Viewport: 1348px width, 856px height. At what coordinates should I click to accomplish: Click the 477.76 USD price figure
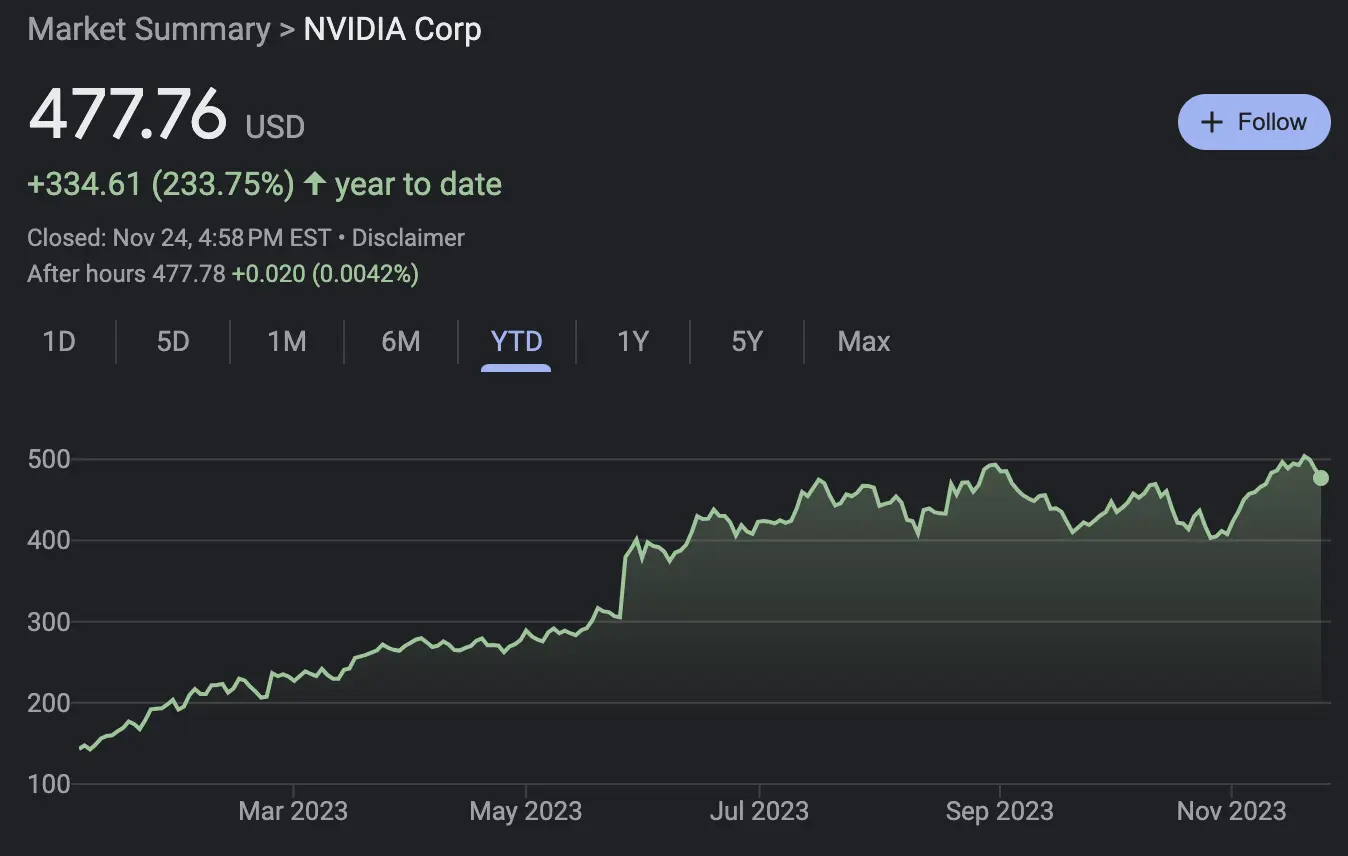tap(166, 115)
